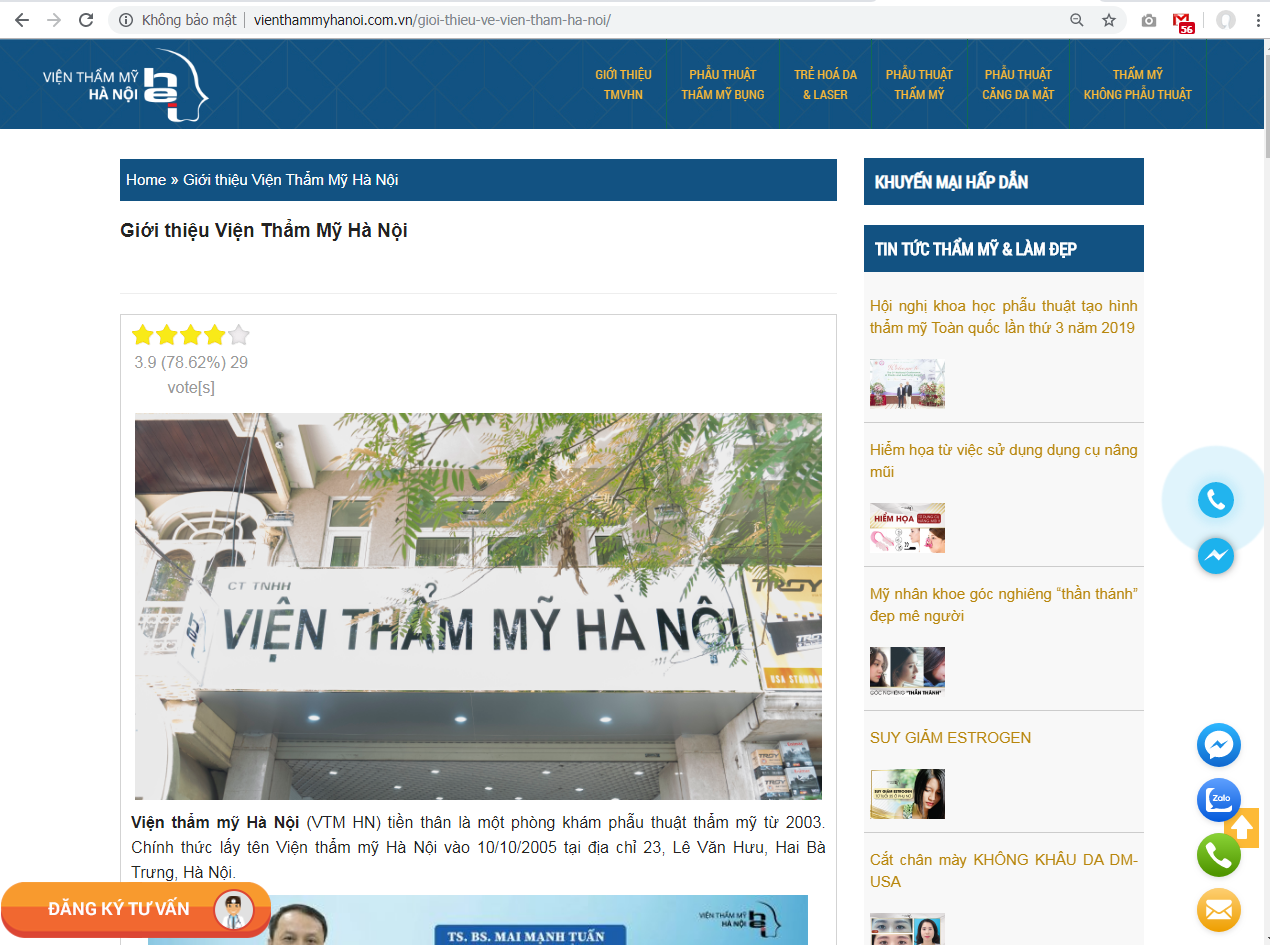Image resolution: width=1270 pixels, height=945 pixels.
Task: Click the orange scroll-to-top arrow
Action: (x=1242, y=827)
